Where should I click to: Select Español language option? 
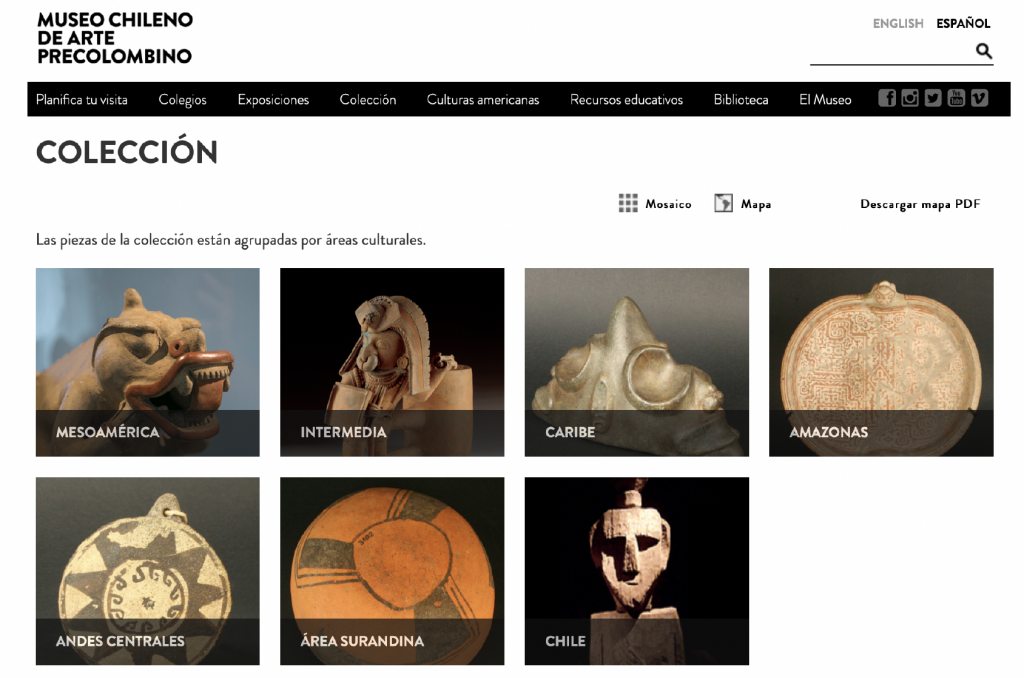point(963,24)
